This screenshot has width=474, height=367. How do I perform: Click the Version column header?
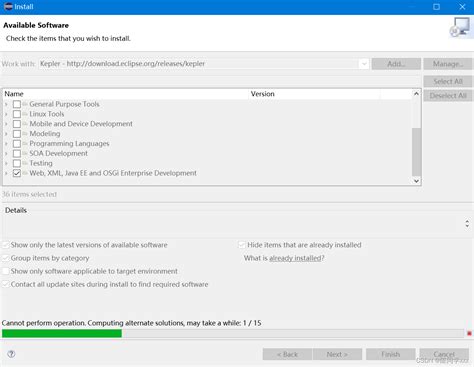coord(314,94)
